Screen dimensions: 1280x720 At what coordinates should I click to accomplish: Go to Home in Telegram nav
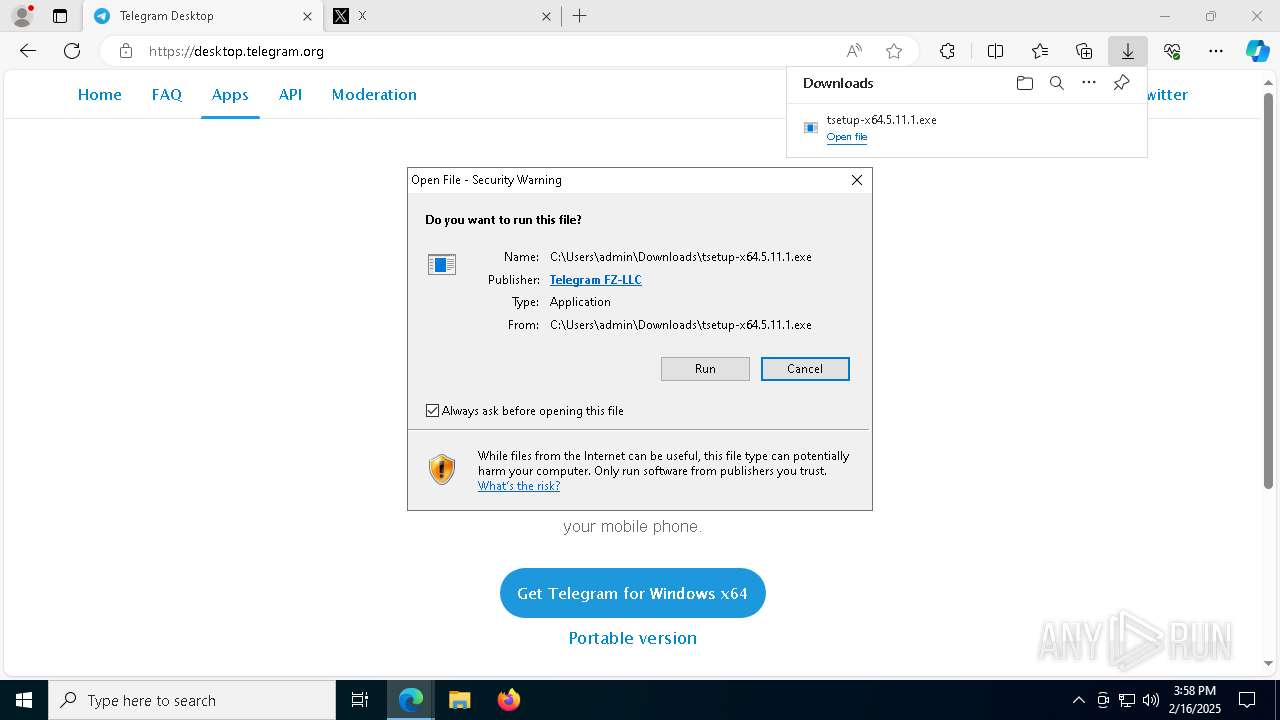(100, 94)
